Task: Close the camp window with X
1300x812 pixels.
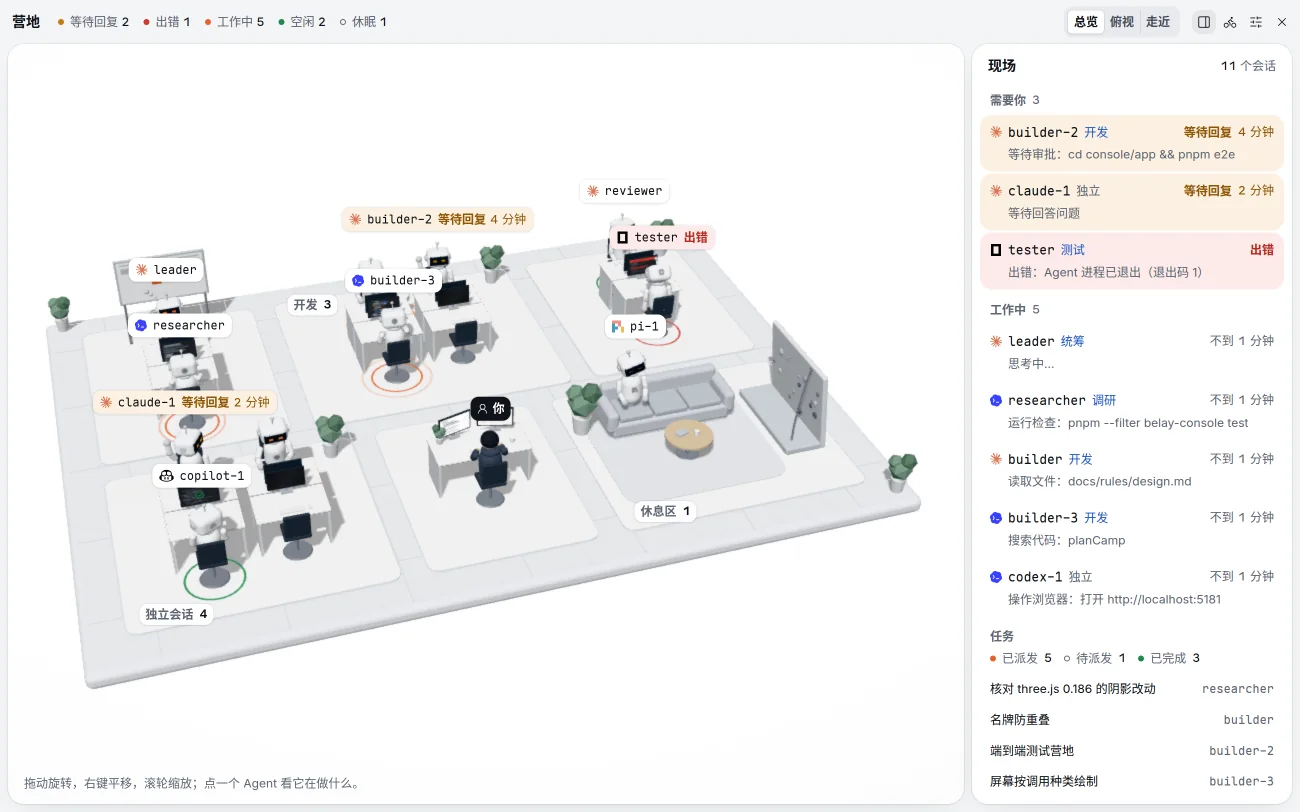Action: pos(1282,22)
